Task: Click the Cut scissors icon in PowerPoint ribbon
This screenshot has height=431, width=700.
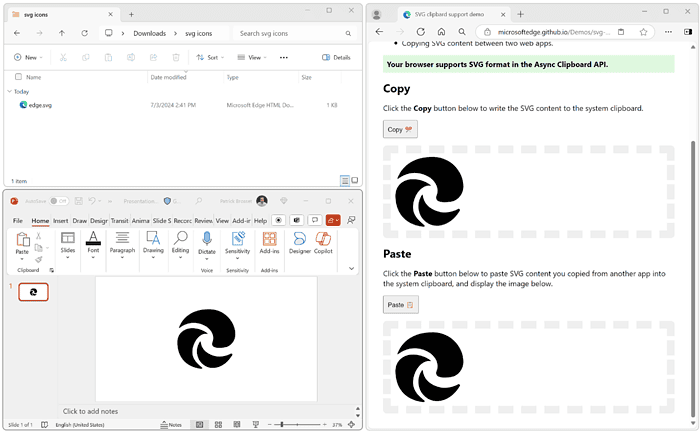Action: [38, 235]
